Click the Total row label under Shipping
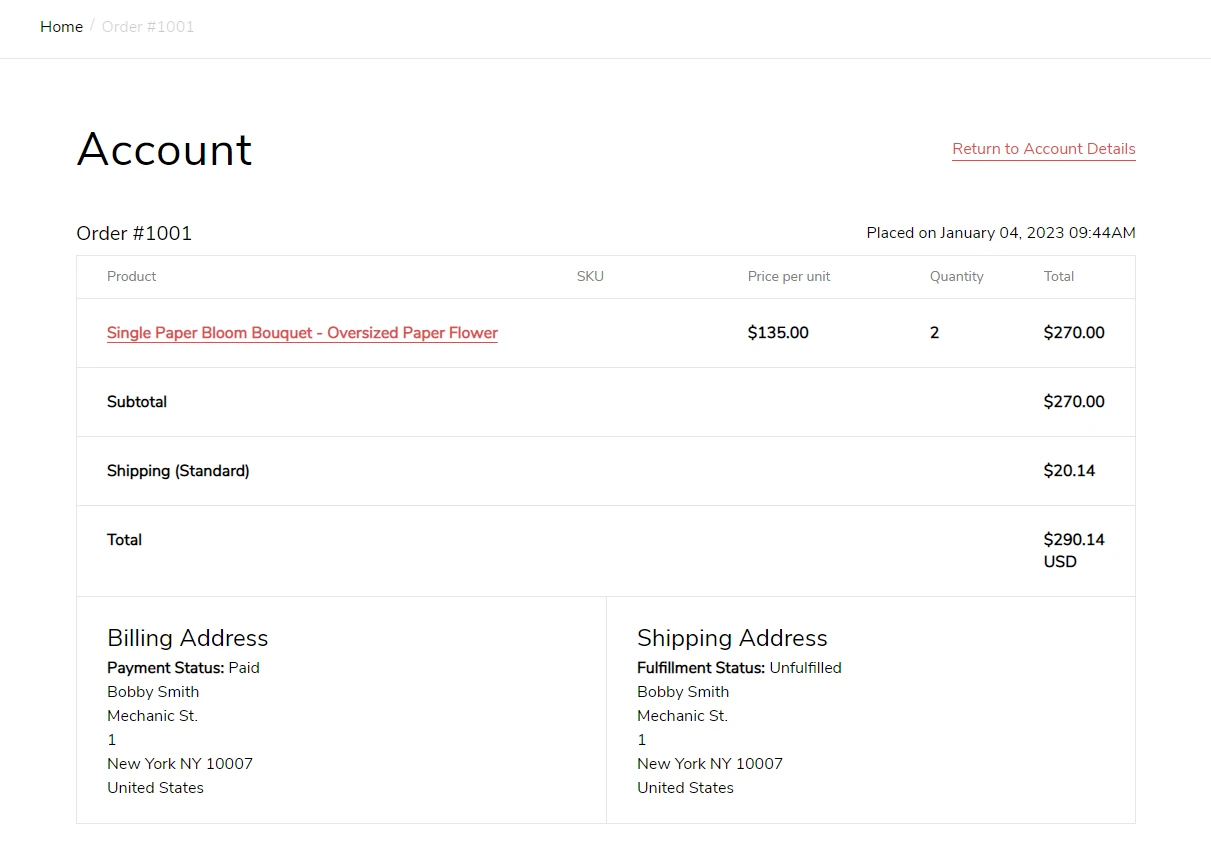Screen dimensions: 1211x844 tap(124, 540)
